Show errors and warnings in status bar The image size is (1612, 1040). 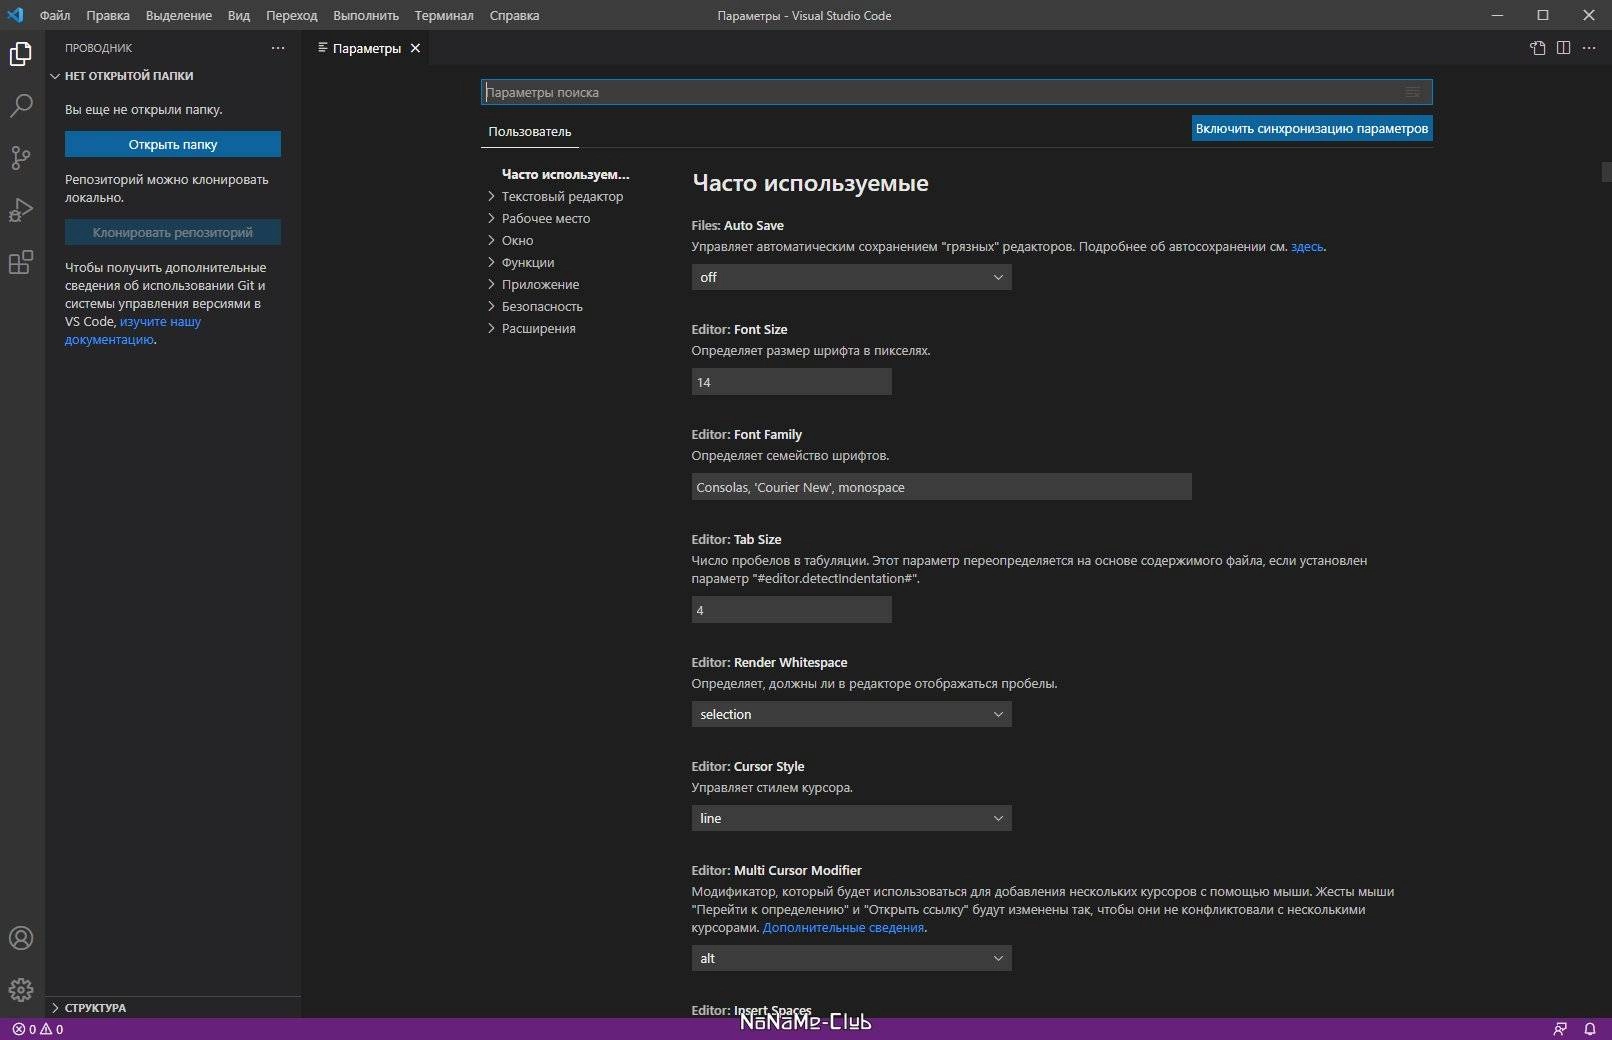(x=38, y=1029)
